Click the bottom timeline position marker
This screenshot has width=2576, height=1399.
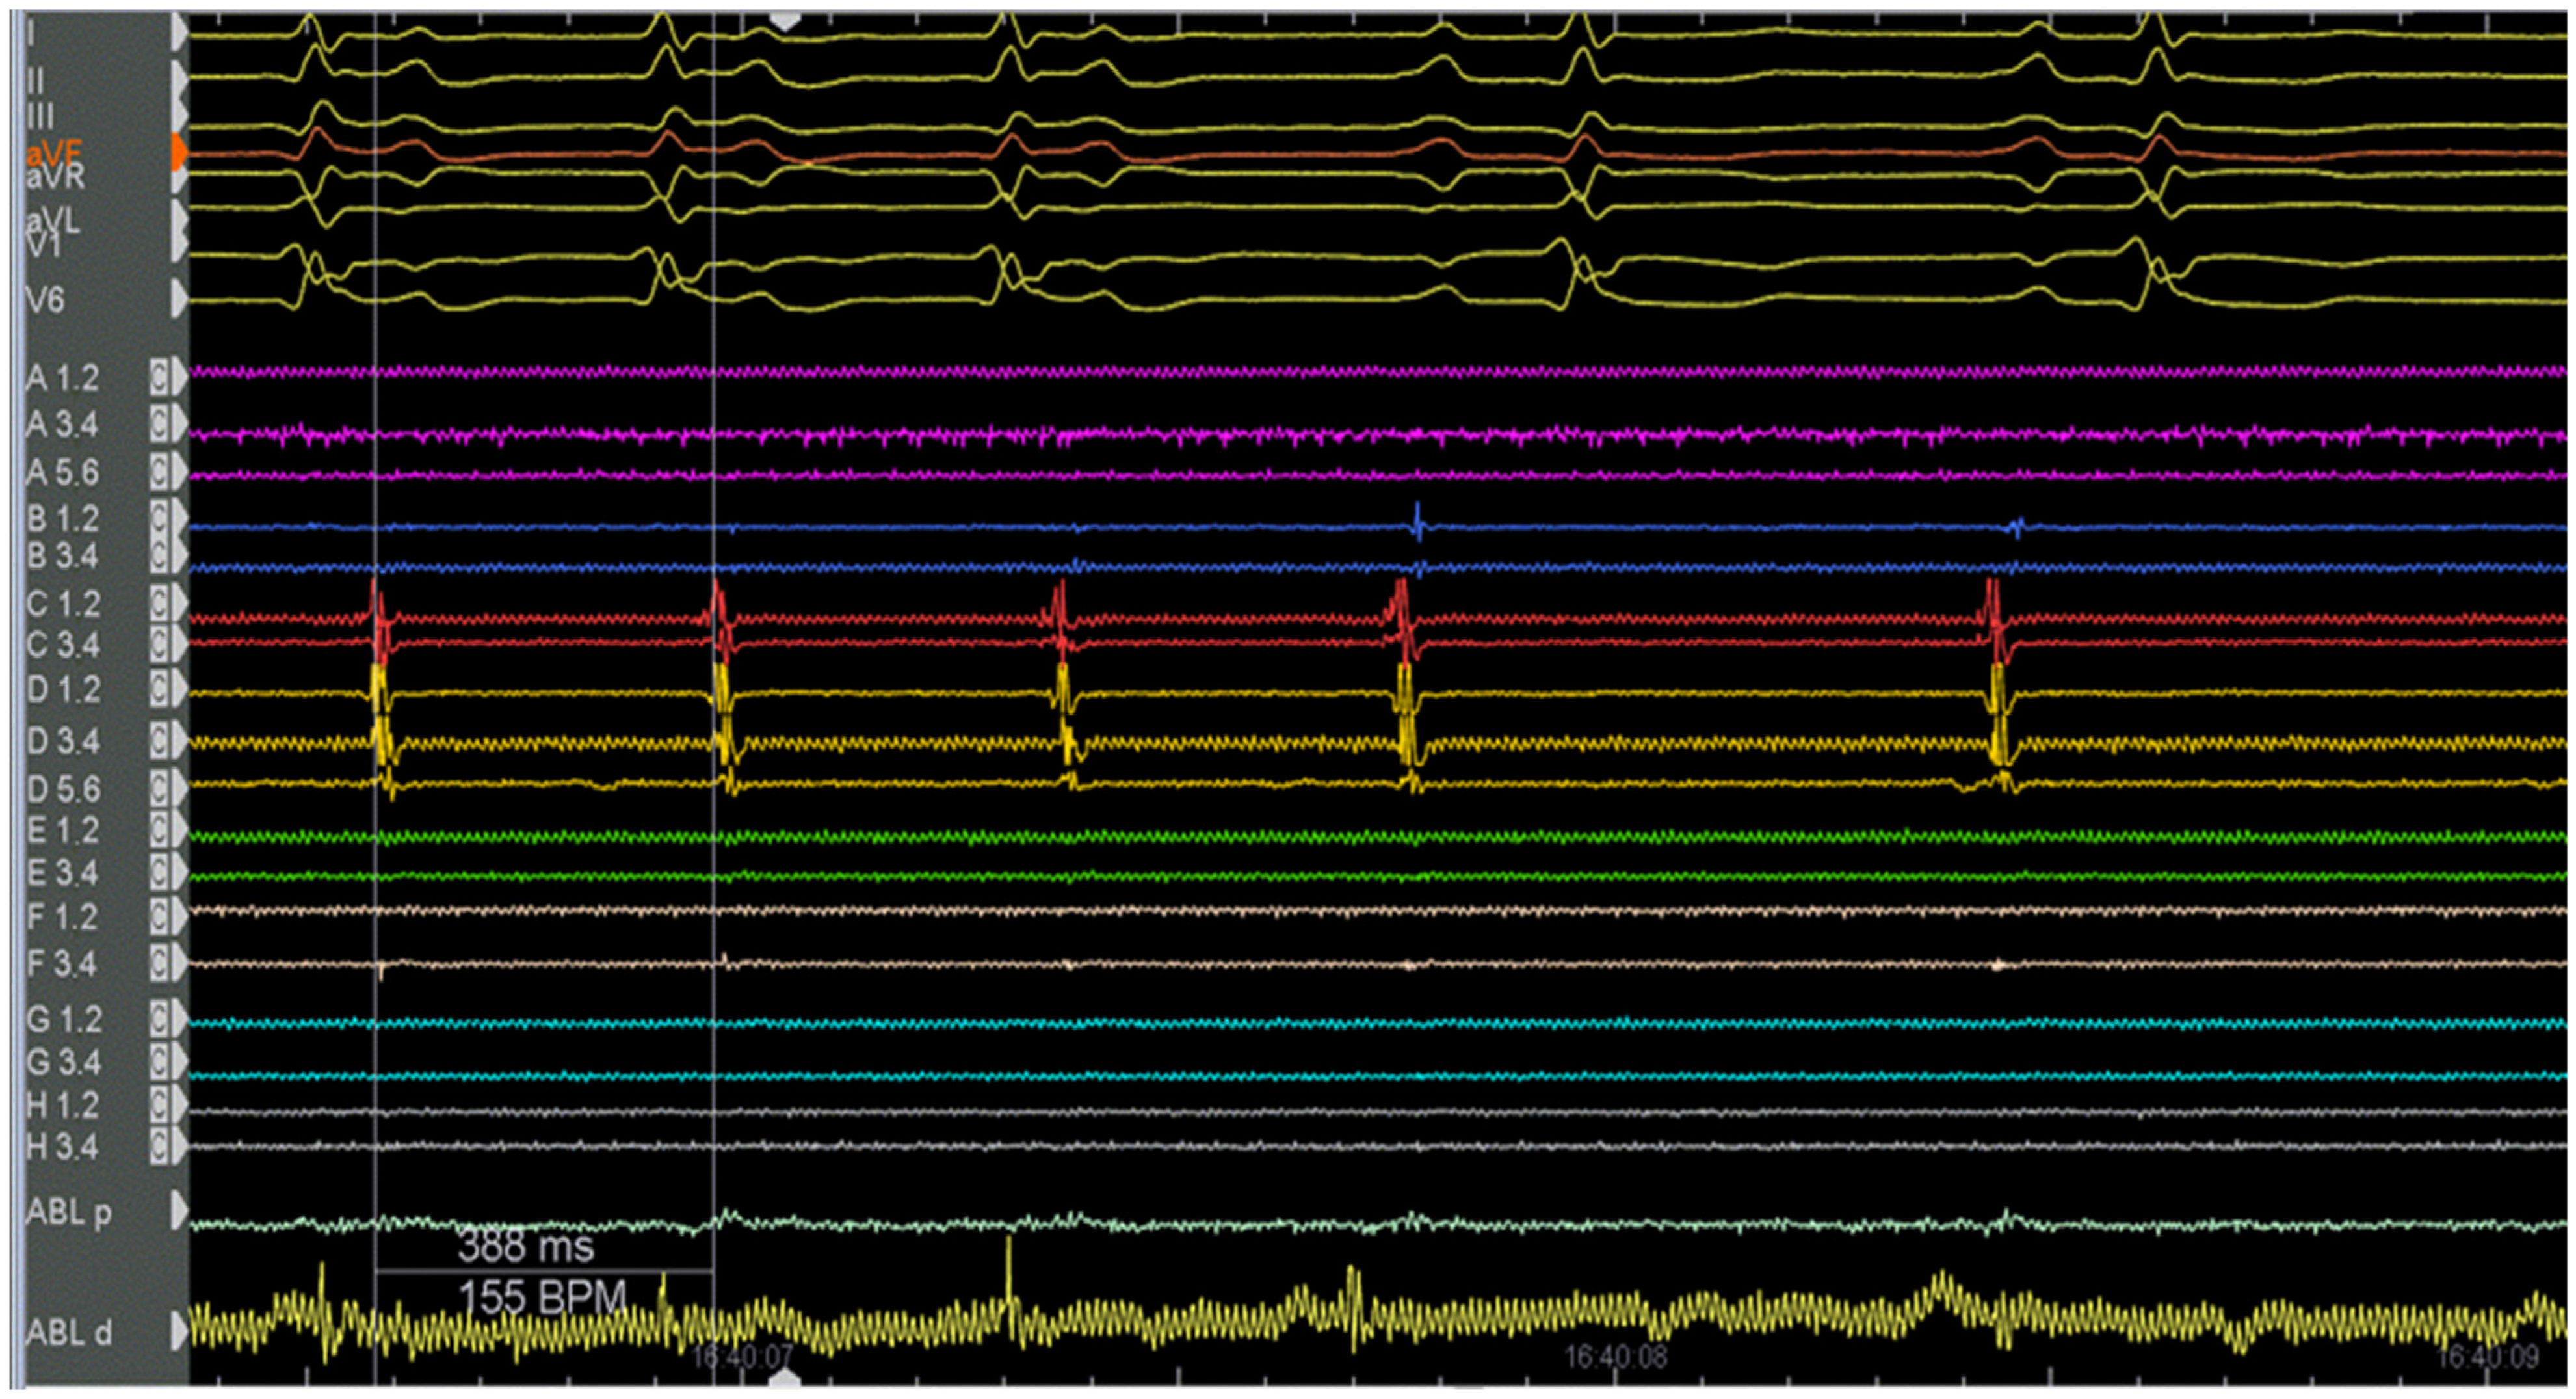(x=786, y=1380)
